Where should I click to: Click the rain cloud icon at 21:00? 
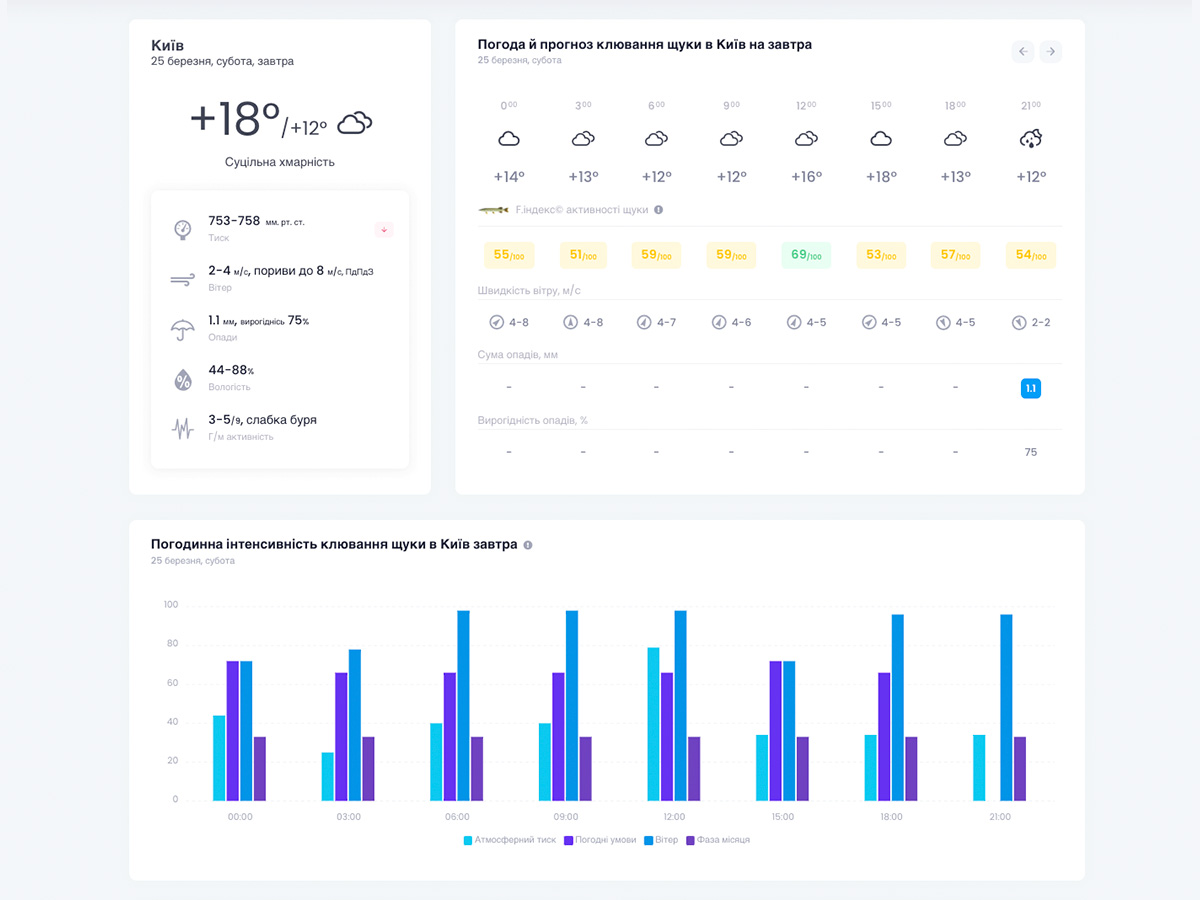point(1030,139)
